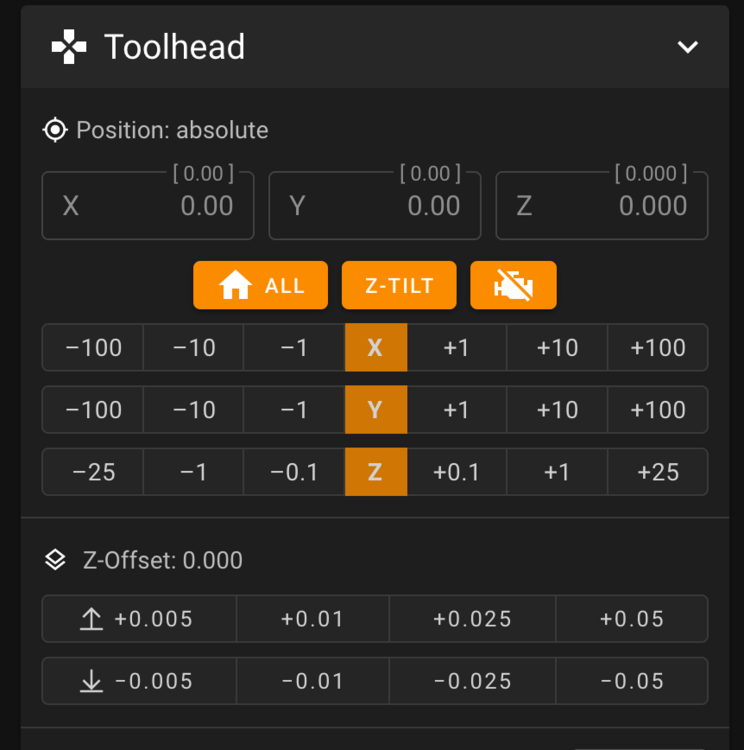Click the X position input field
744x750 pixels.
(148, 206)
